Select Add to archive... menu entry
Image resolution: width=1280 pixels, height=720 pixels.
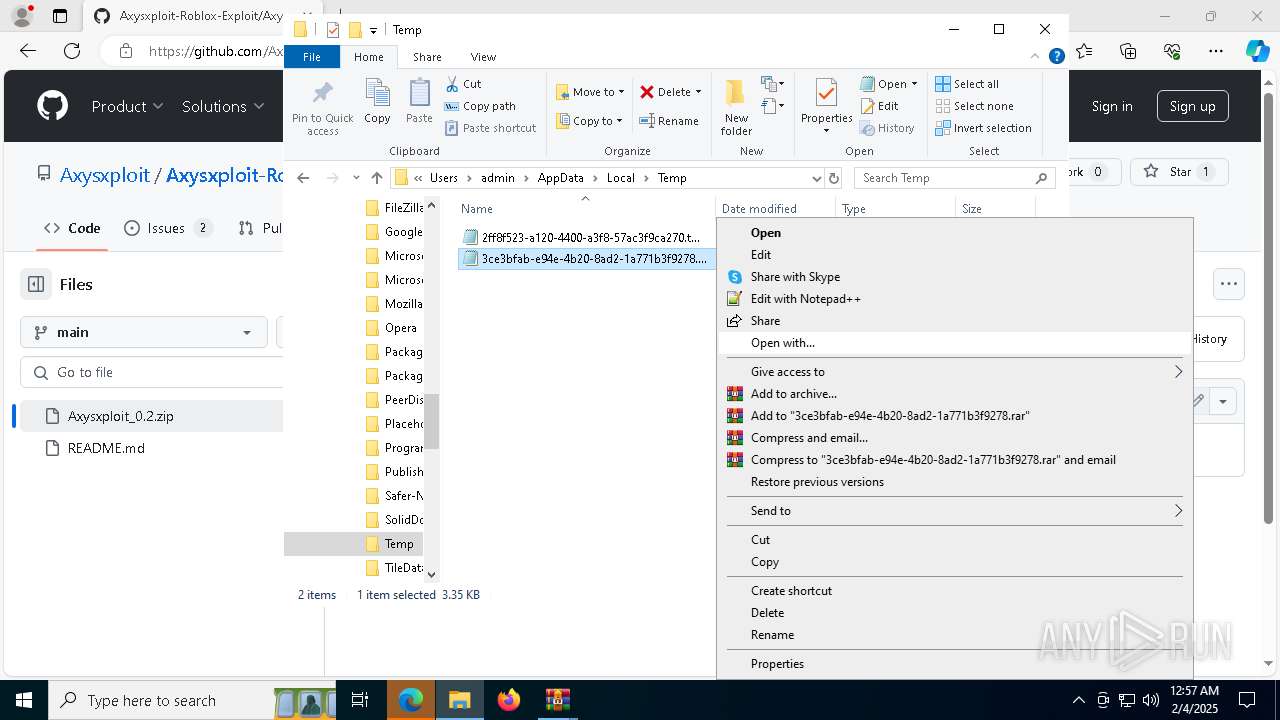(x=955, y=394)
